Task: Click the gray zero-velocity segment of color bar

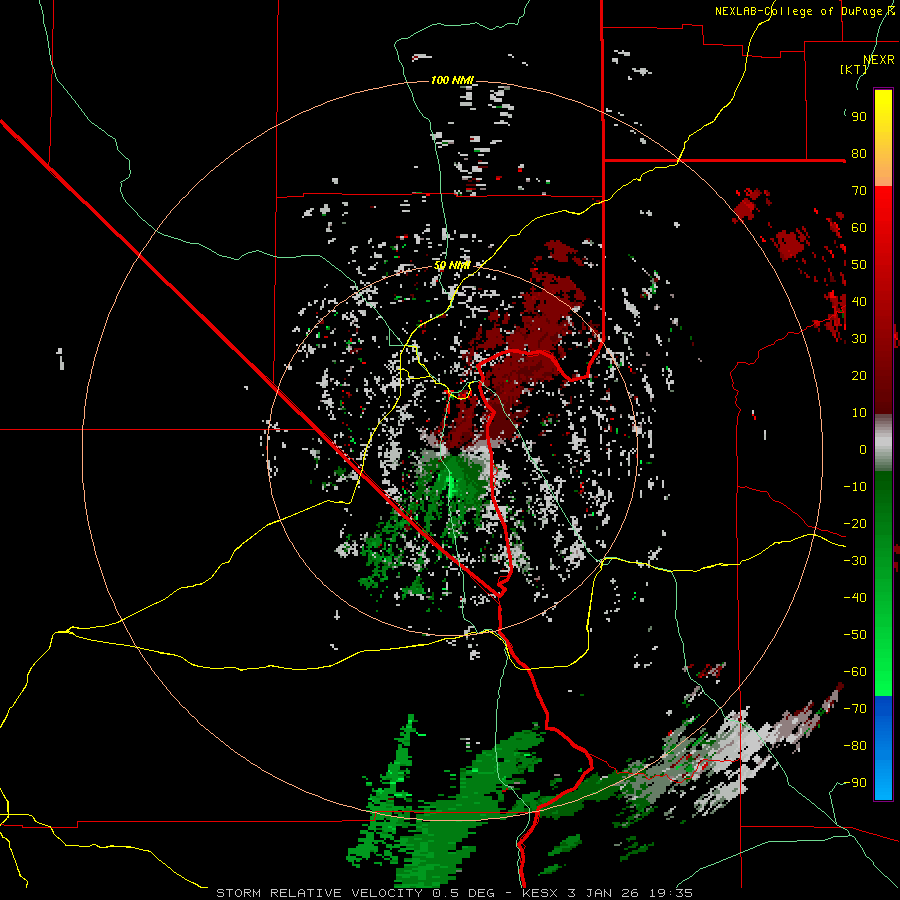Action: 883,442
